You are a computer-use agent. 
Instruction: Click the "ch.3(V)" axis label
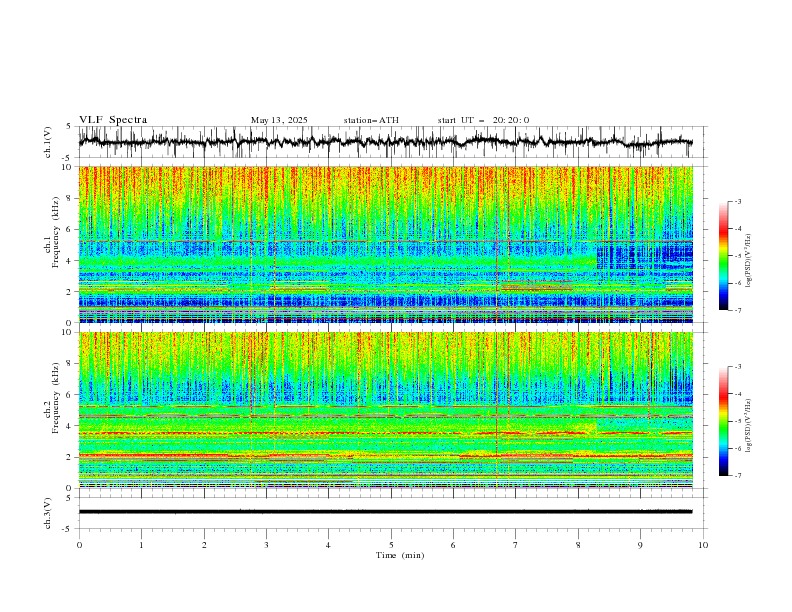48,513
